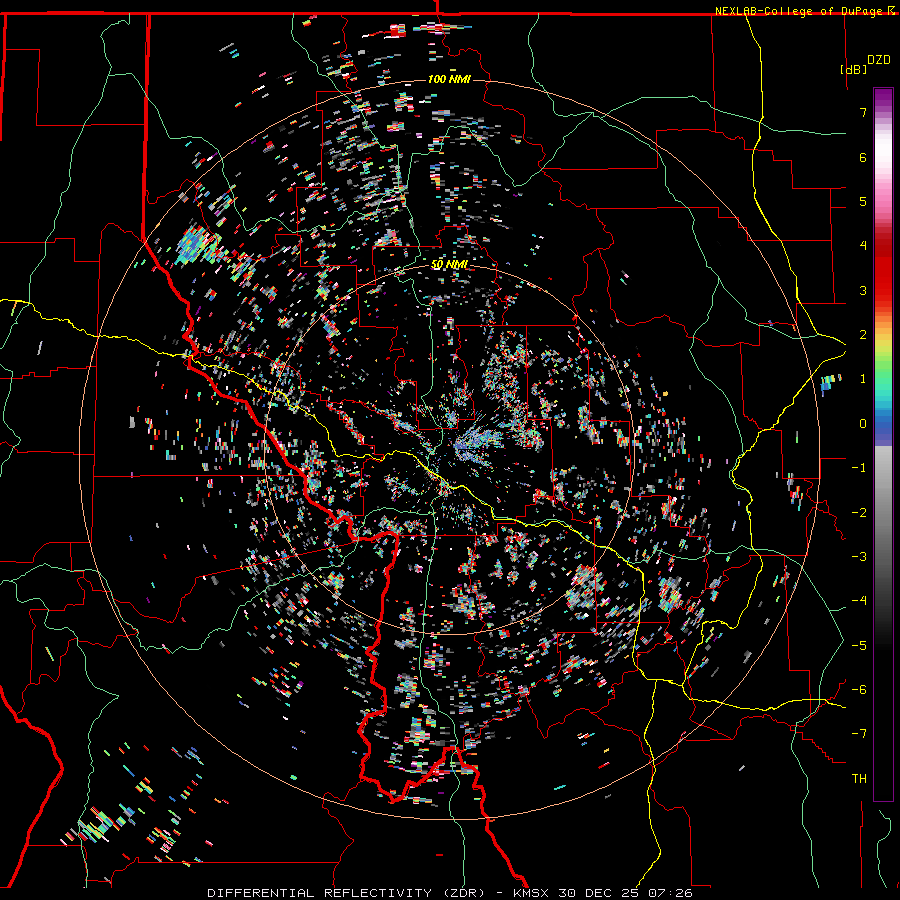Select the 4 value on color scale
This screenshot has width=900, height=900.
pyautogui.click(x=863, y=246)
